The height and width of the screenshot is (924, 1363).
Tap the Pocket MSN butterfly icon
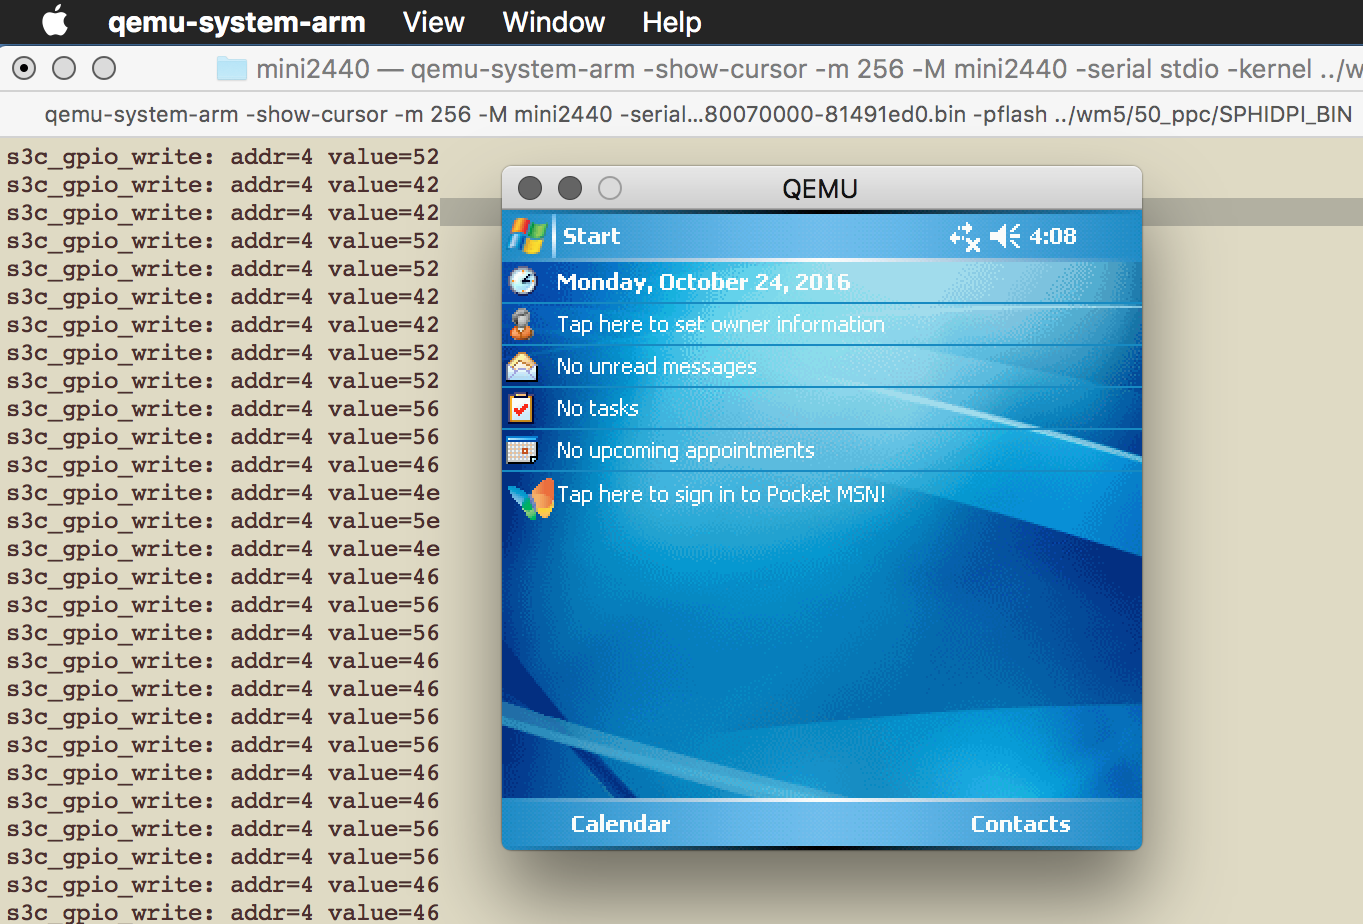click(531, 498)
